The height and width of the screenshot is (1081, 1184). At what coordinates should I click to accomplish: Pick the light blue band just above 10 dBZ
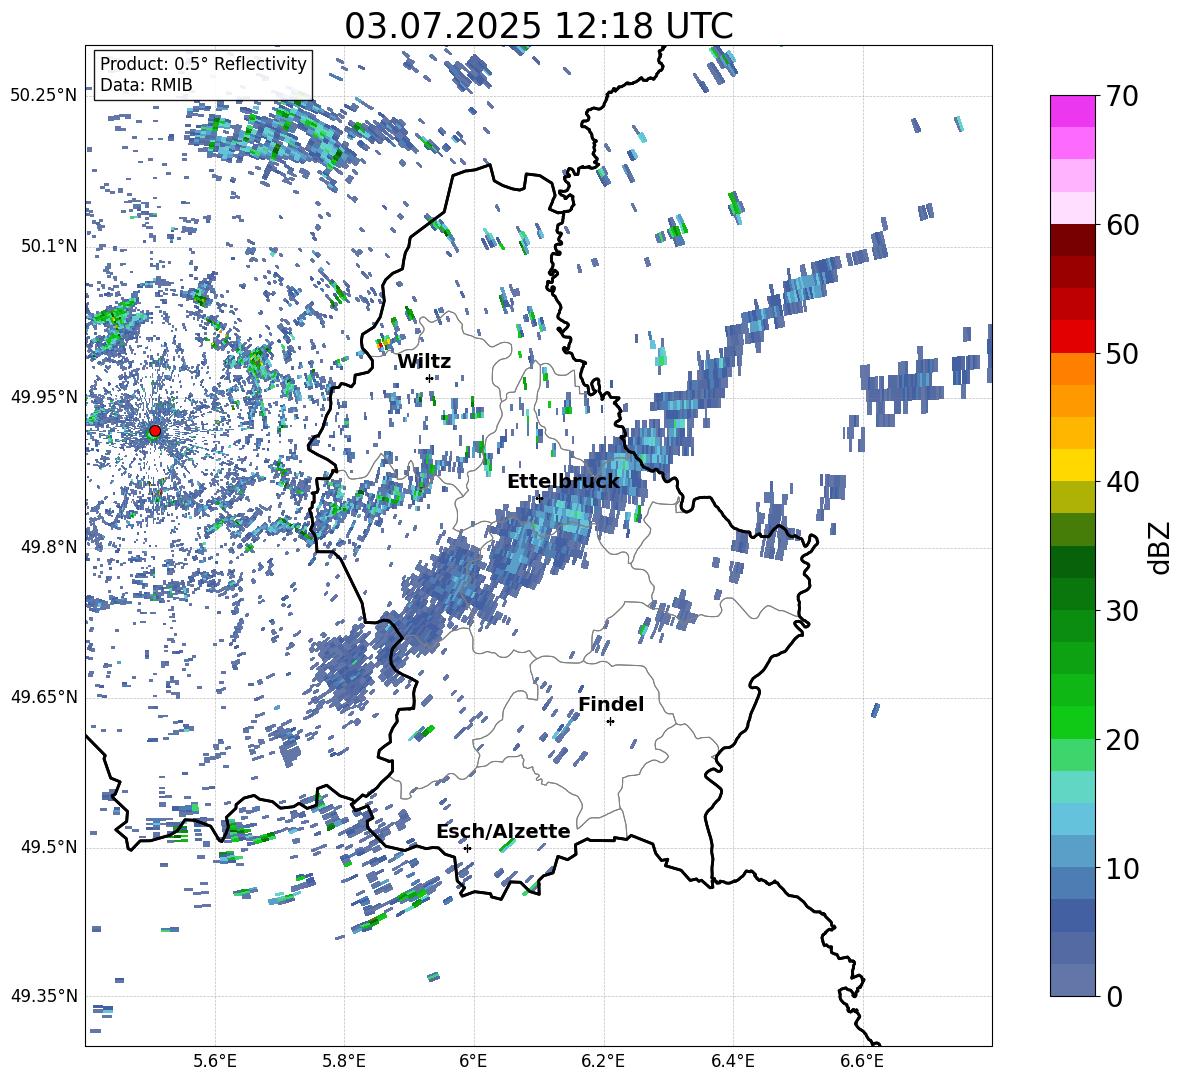[1072, 852]
